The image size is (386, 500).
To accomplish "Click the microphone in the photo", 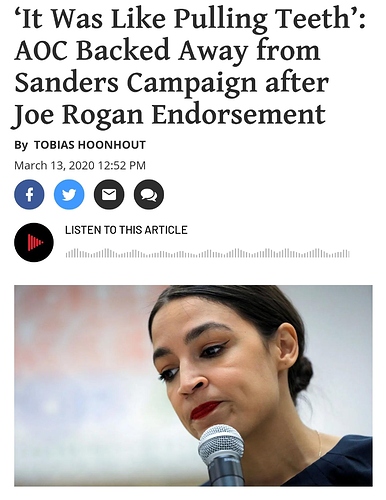I will point(221,455).
